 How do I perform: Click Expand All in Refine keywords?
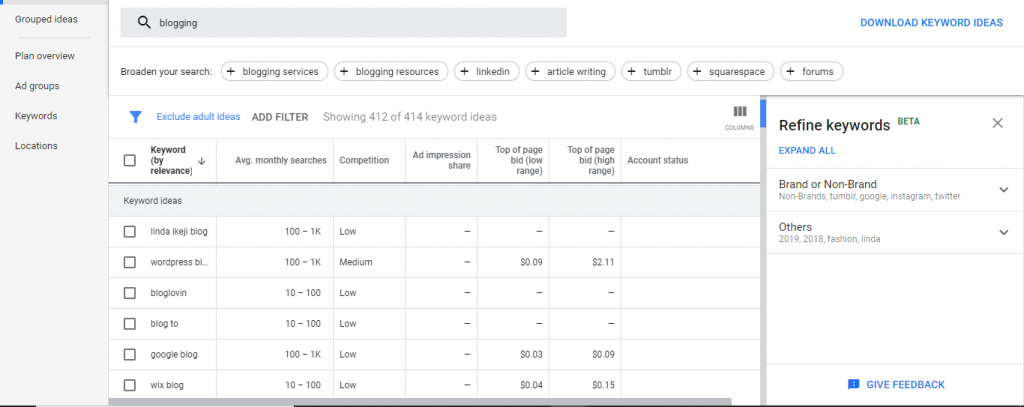point(807,151)
